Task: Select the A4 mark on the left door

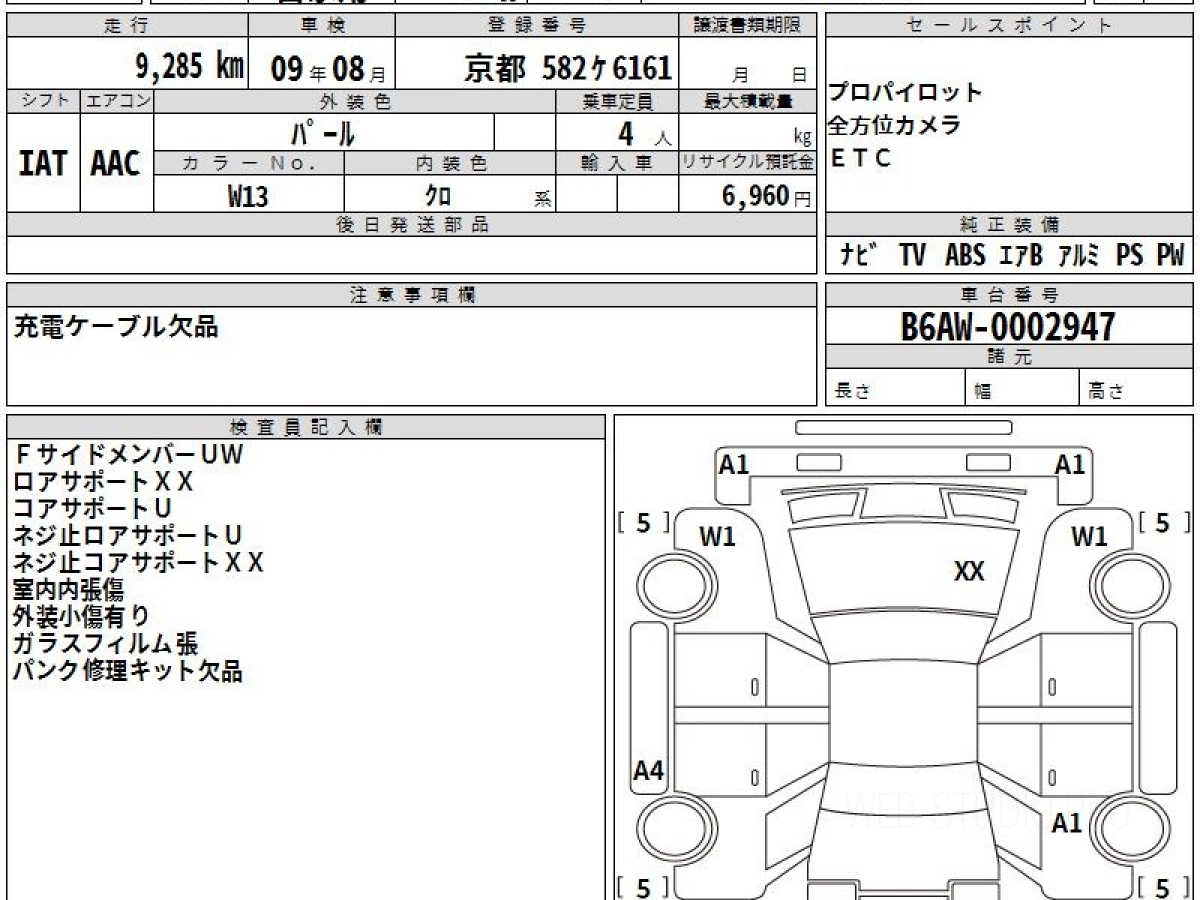Action: [x=649, y=771]
